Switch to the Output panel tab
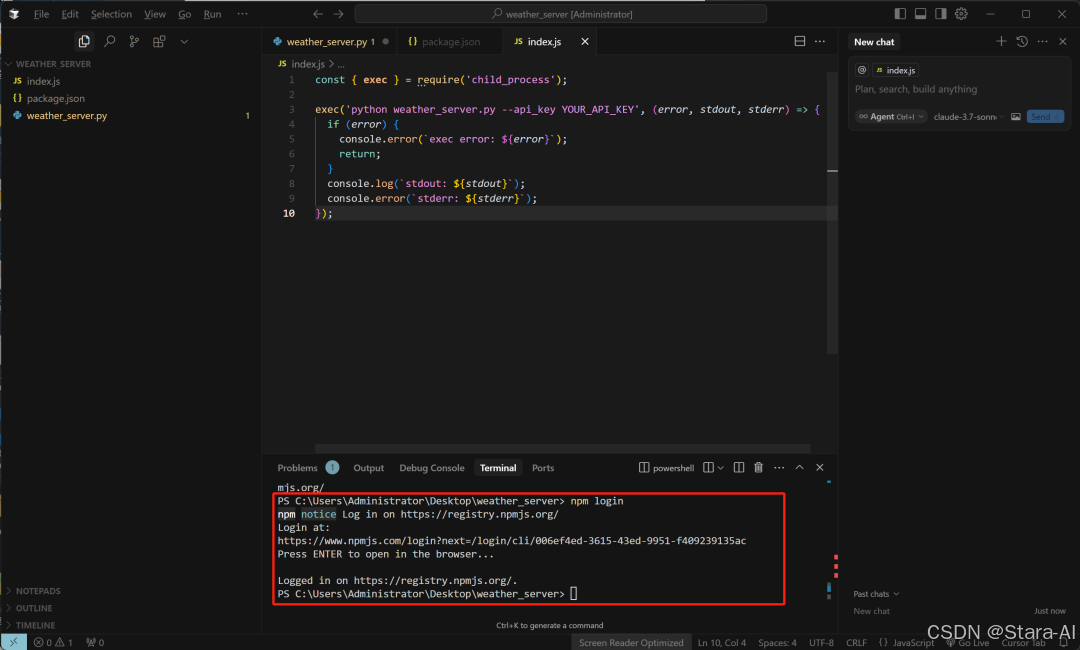This screenshot has height=650, width=1080. [x=368, y=468]
